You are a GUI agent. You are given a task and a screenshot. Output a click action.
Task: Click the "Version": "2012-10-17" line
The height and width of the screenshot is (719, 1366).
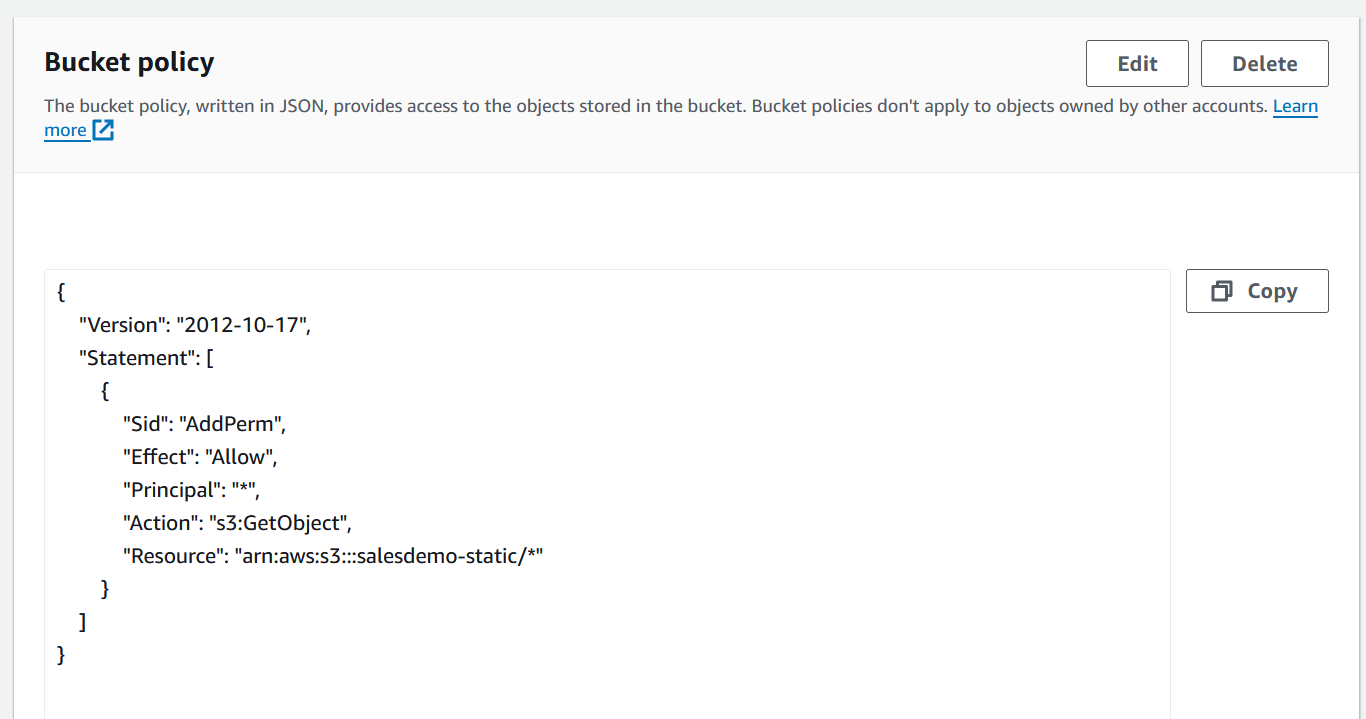point(195,325)
